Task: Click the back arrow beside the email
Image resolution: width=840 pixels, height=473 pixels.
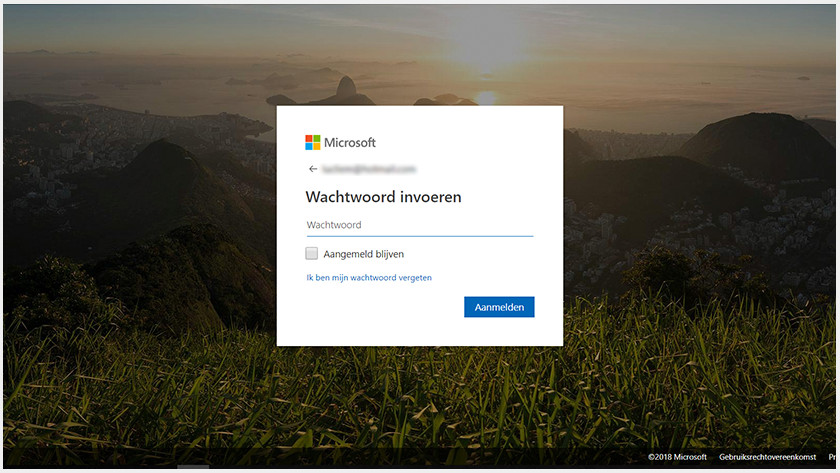Action: click(x=313, y=170)
